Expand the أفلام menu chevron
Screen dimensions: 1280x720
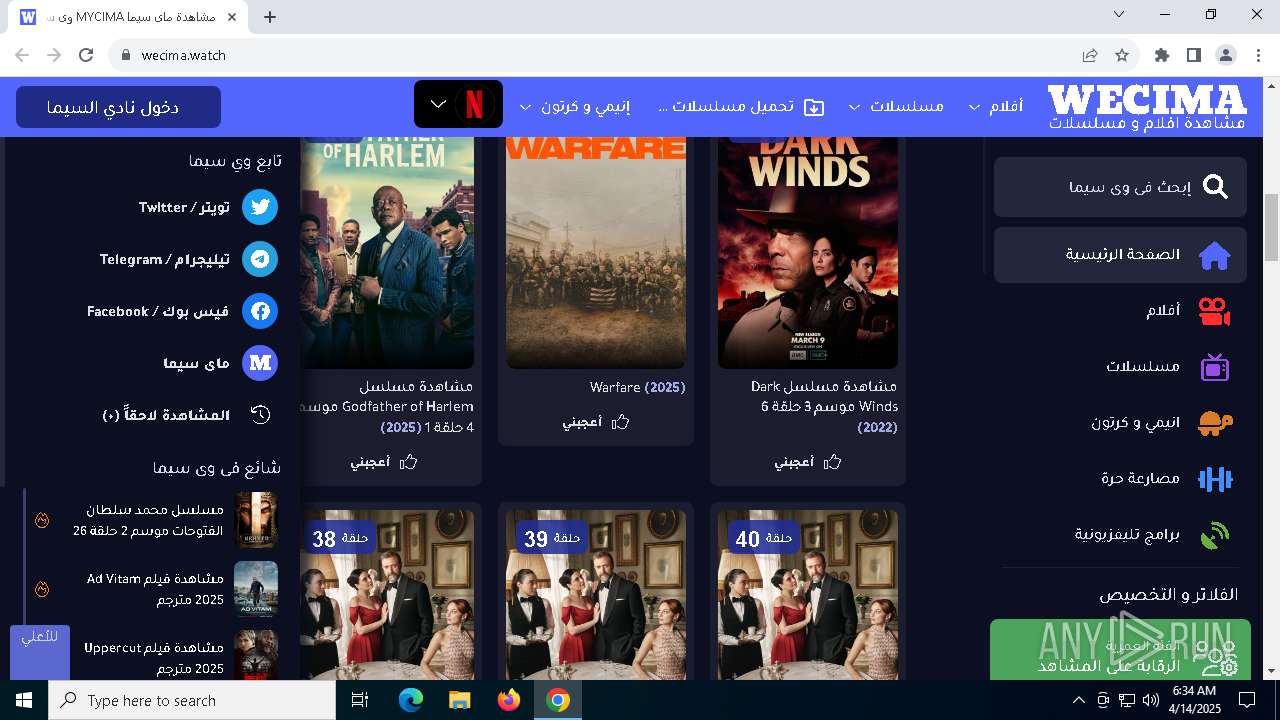975,107
